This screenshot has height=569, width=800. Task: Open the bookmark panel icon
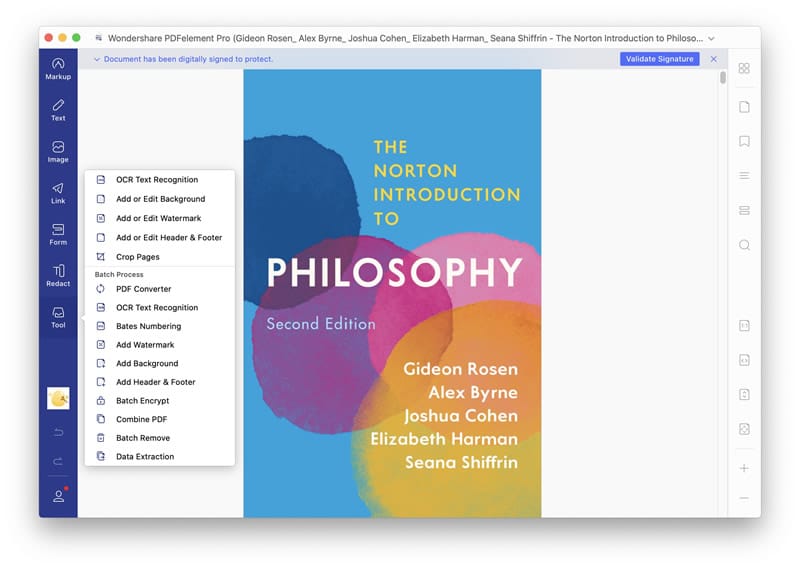click(x=744, y=141)
